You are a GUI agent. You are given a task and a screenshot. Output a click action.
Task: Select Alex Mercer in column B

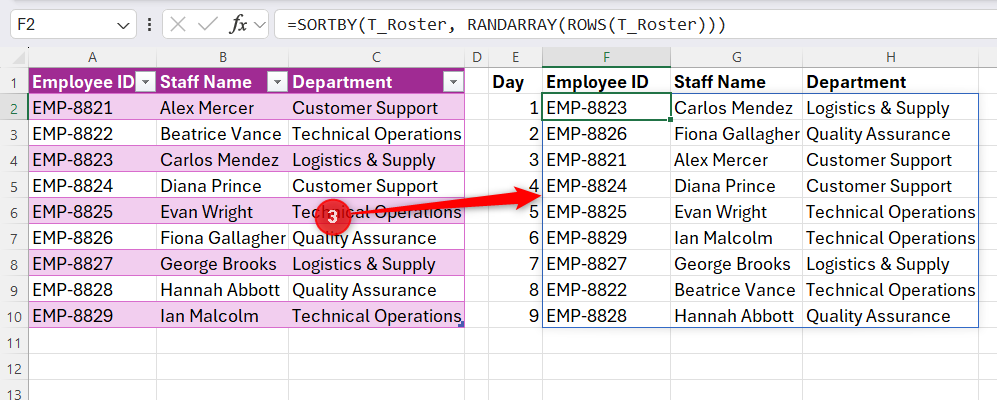pyautogui.click(x=223, y=108)
